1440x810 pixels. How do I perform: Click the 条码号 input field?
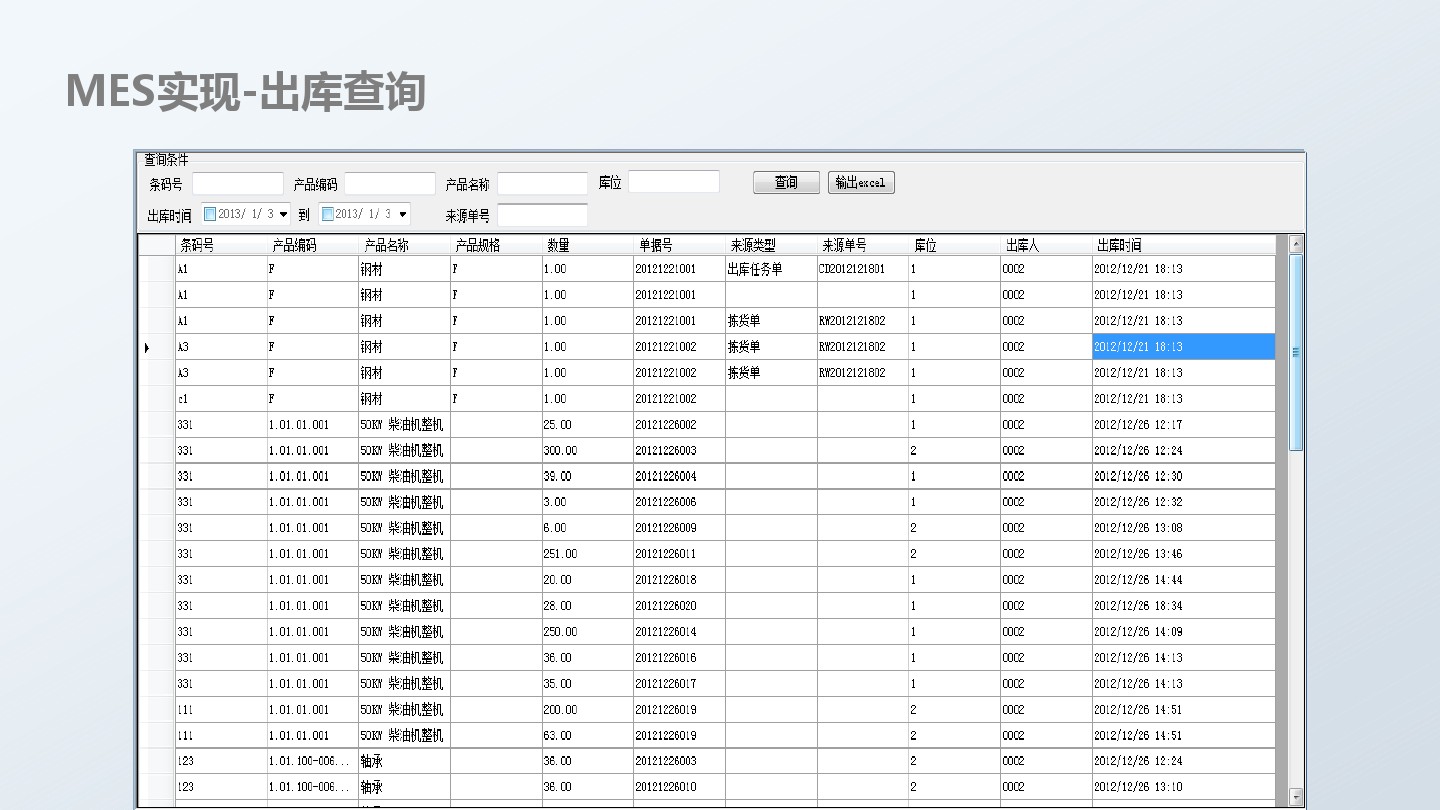click(238, 184)
